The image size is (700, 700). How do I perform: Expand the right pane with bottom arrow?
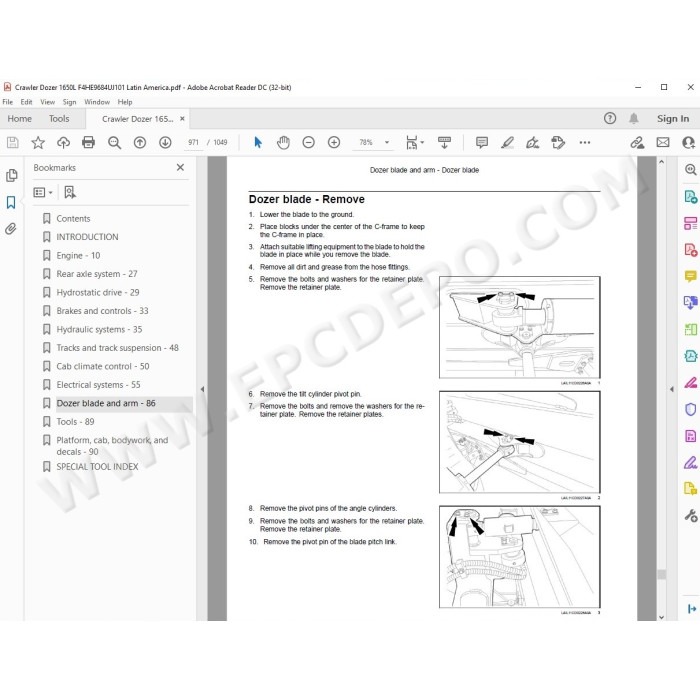(692, 609)
